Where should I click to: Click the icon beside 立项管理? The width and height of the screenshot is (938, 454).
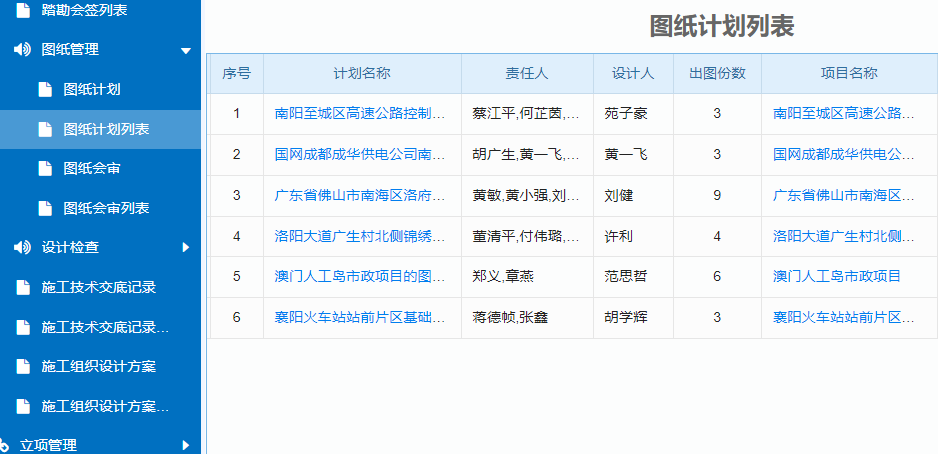coord(6,445)
